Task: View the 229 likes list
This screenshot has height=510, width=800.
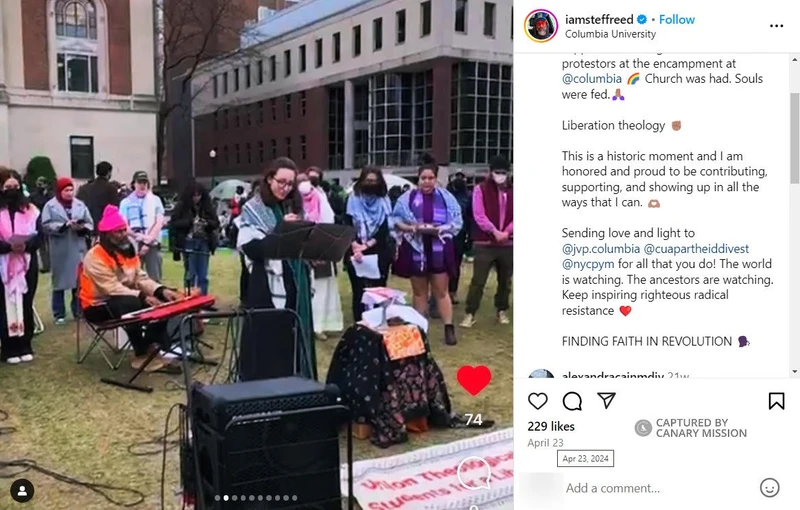Action: pos(551,426)
